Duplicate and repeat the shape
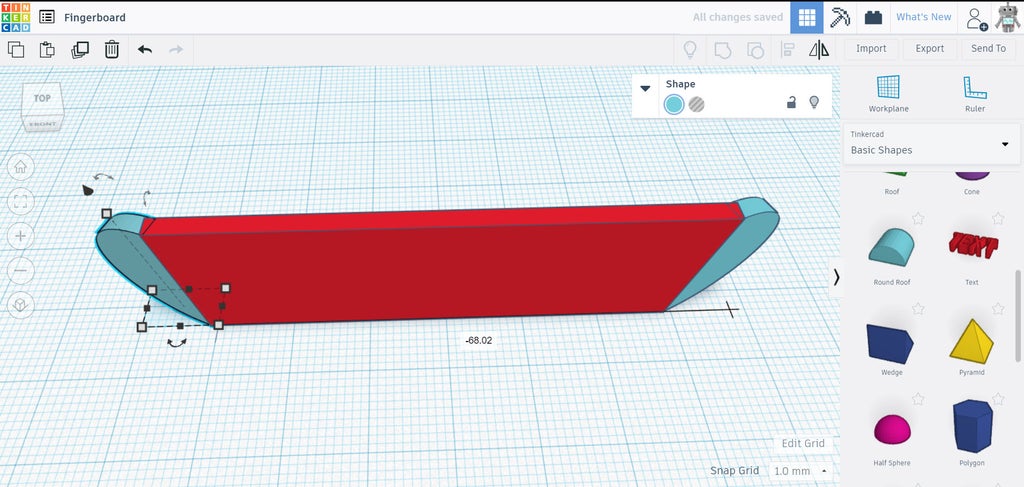Image resolution: width=1024 pixels, height=487 pixels. pos(80,50)
